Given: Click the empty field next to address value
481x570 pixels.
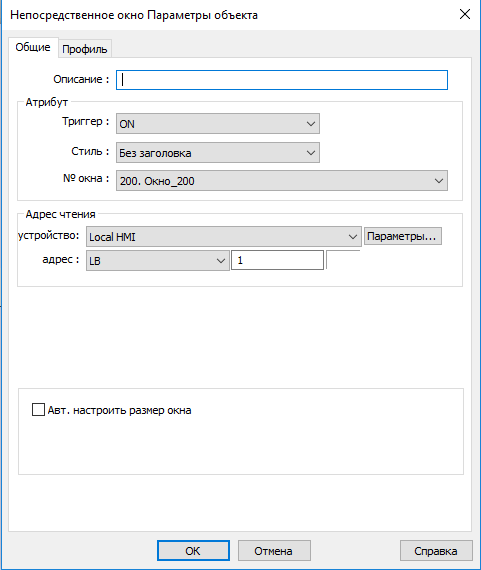Looking at the screenshot, I should click(x=343, y=260).
